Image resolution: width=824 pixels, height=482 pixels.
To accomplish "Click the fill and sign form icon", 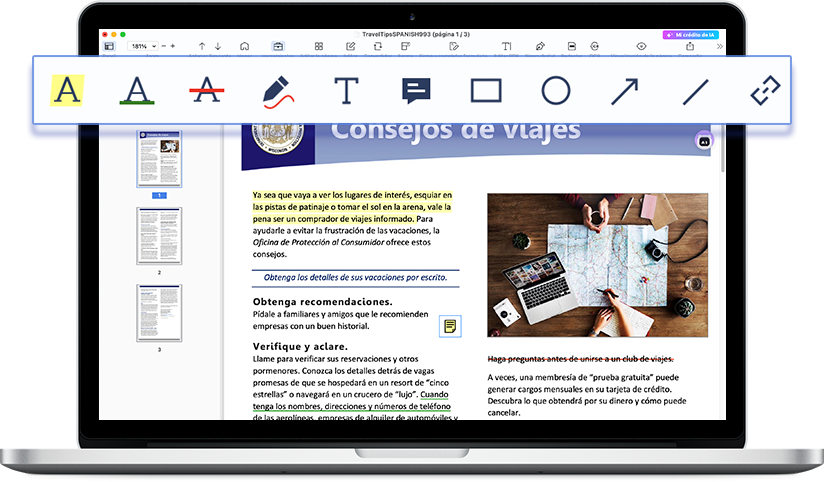I will (x=454, y=46).
